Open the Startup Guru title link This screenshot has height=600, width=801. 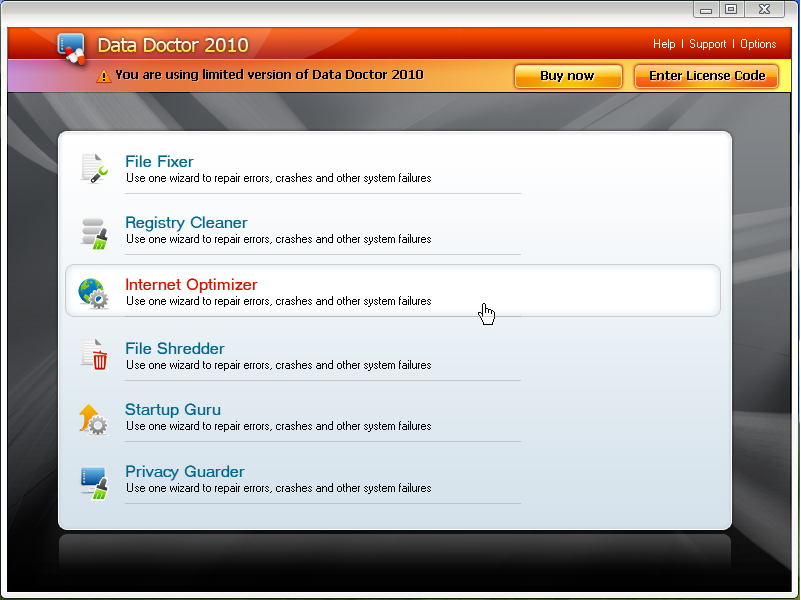coord(173,410)
